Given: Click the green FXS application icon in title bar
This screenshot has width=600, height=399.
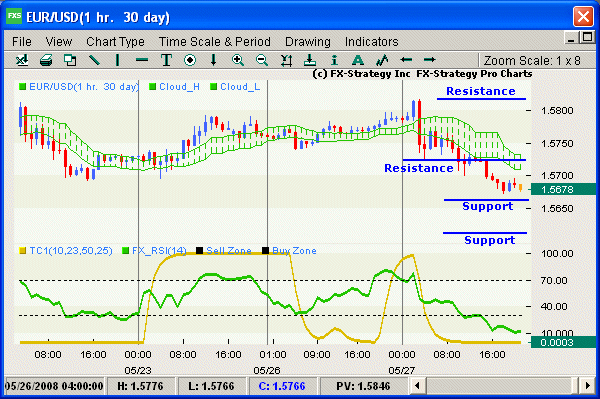Looking at the screenshot, I should [x=14, y=16].
